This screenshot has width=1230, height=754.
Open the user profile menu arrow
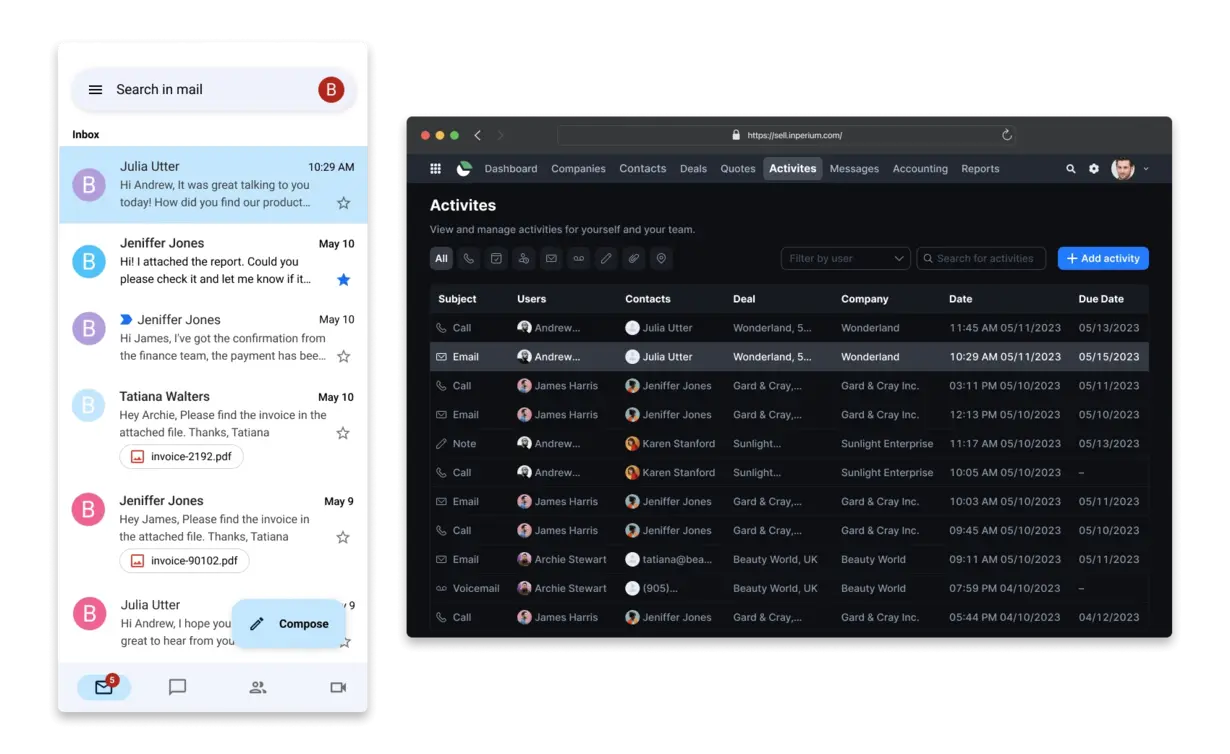1146,169
